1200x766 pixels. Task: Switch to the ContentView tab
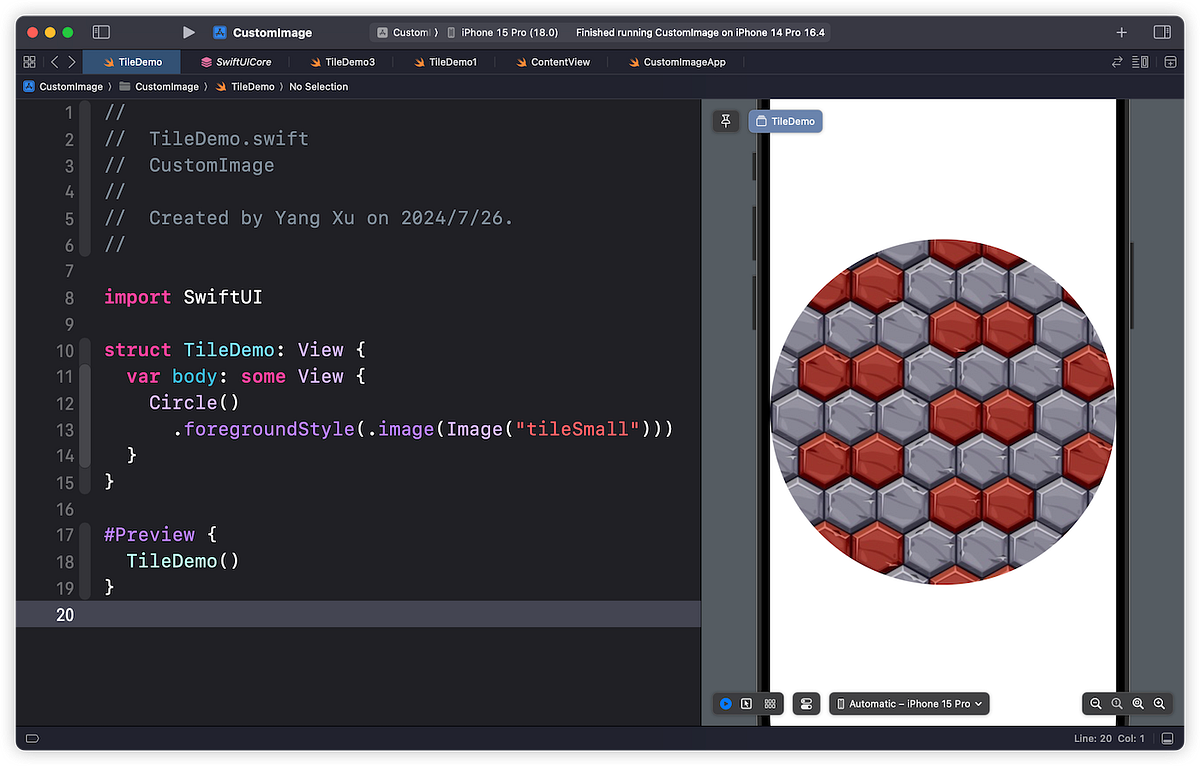(x=553, y=61)
